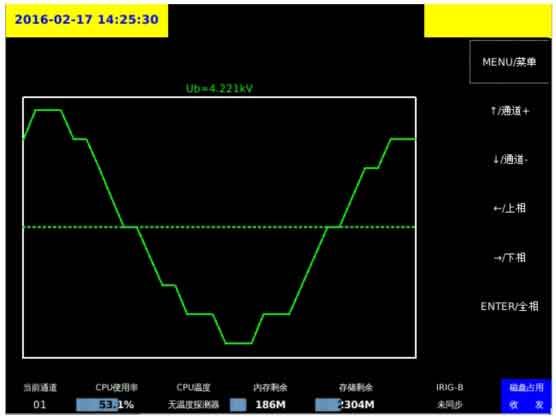Show all phases with ENTER/全相
The height and width of the screenshot is (420, 556).
[509, 306]
